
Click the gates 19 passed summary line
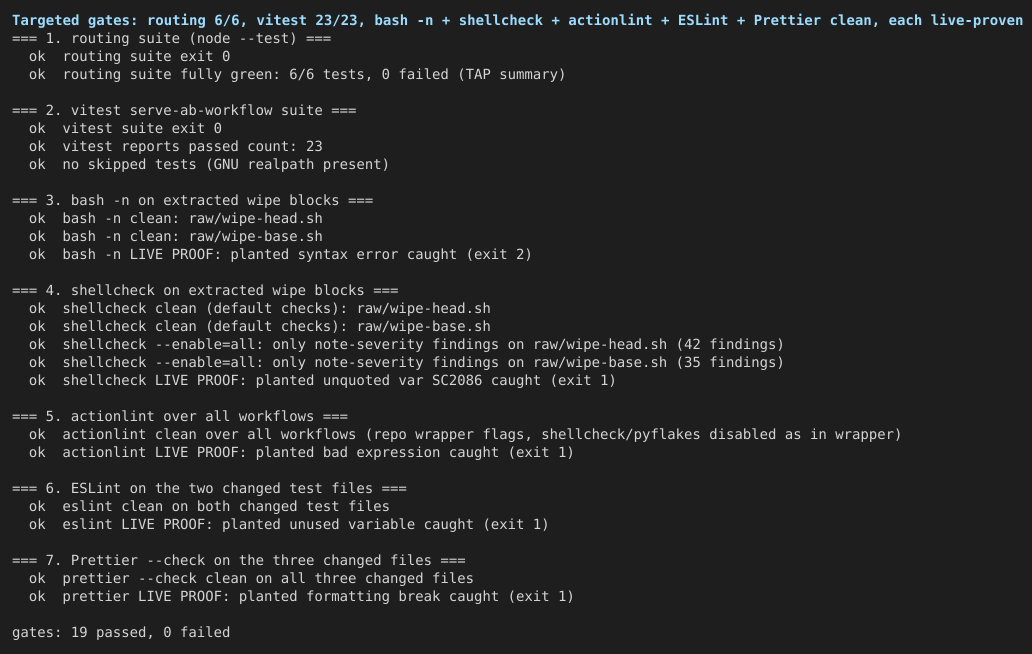pos(121,632)
